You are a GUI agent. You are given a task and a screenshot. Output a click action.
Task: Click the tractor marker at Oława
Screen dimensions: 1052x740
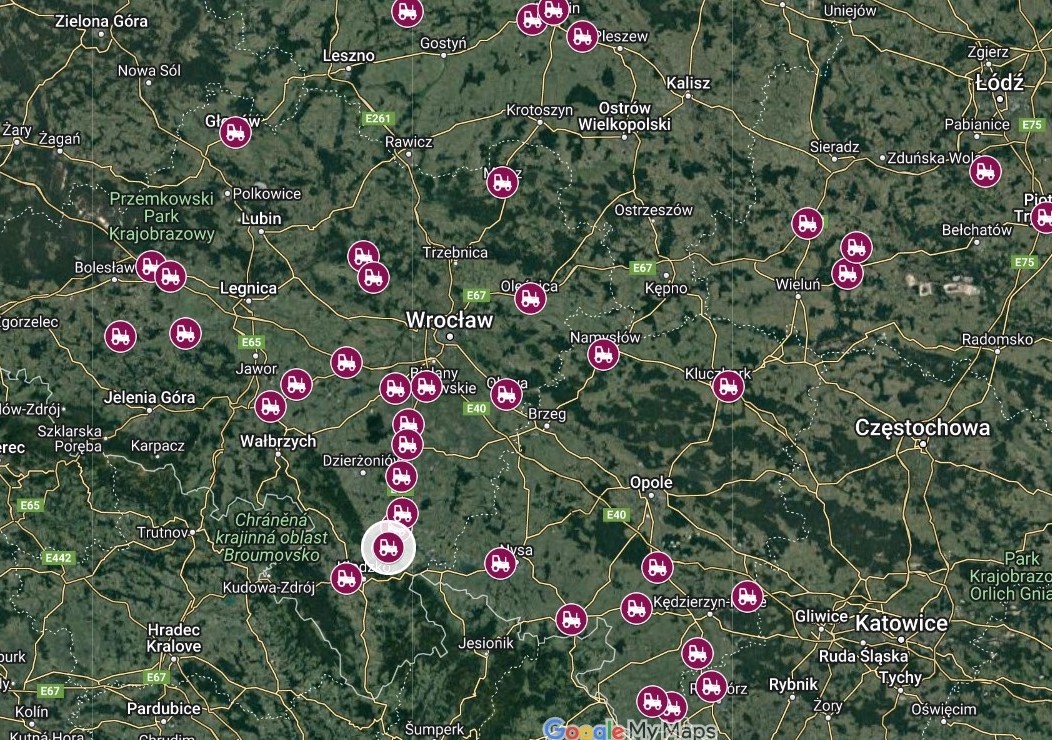(507, 394)
